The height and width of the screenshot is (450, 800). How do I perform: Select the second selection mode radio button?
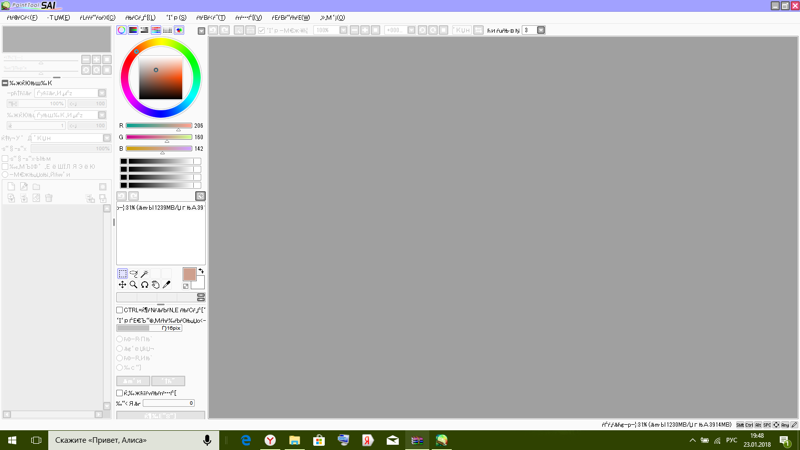point(119,348)
